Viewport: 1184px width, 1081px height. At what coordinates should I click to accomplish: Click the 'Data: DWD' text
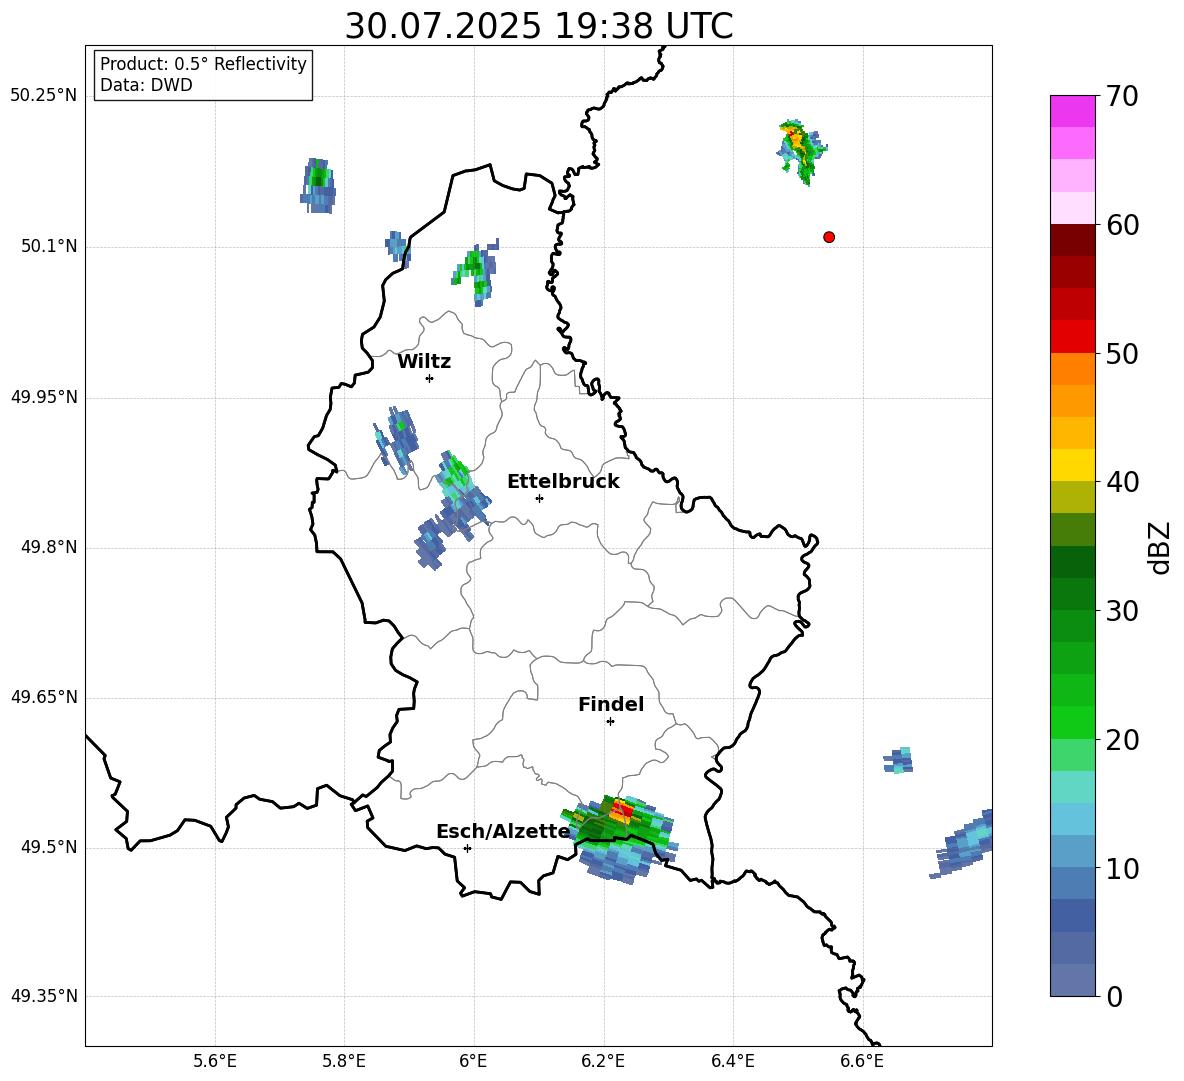[146, 85]
